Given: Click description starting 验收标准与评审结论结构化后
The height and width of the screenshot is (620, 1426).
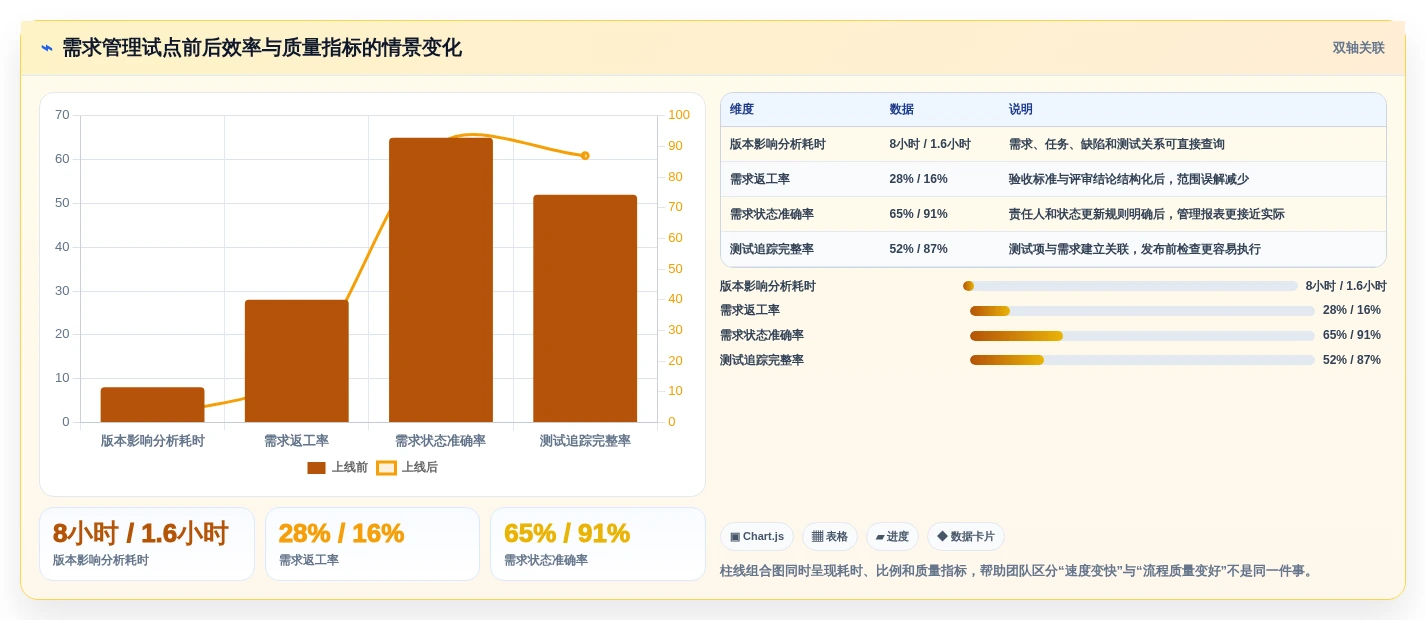Looking at the screenshot, I should [x=1129, y=179].
